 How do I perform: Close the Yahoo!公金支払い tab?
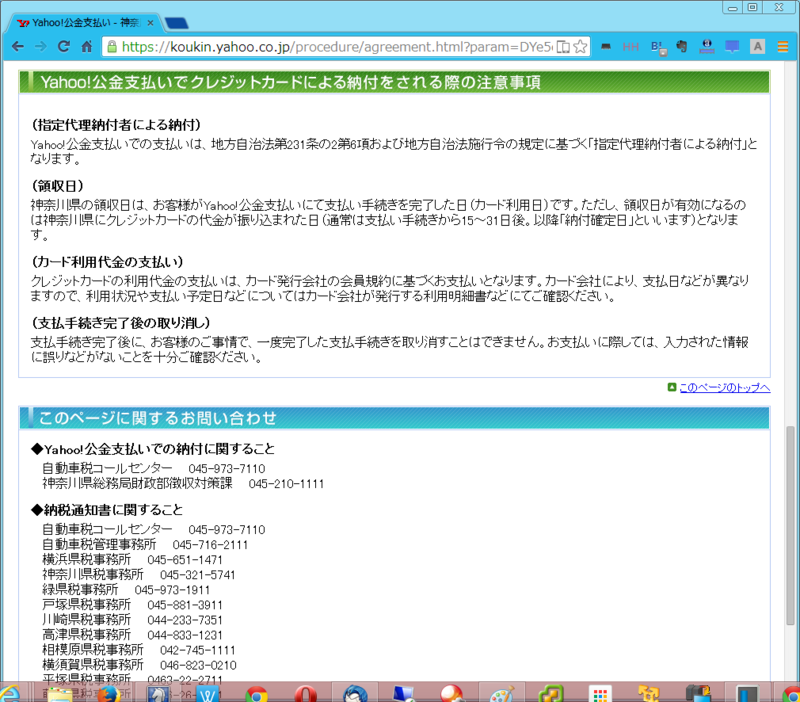[150, 23]
